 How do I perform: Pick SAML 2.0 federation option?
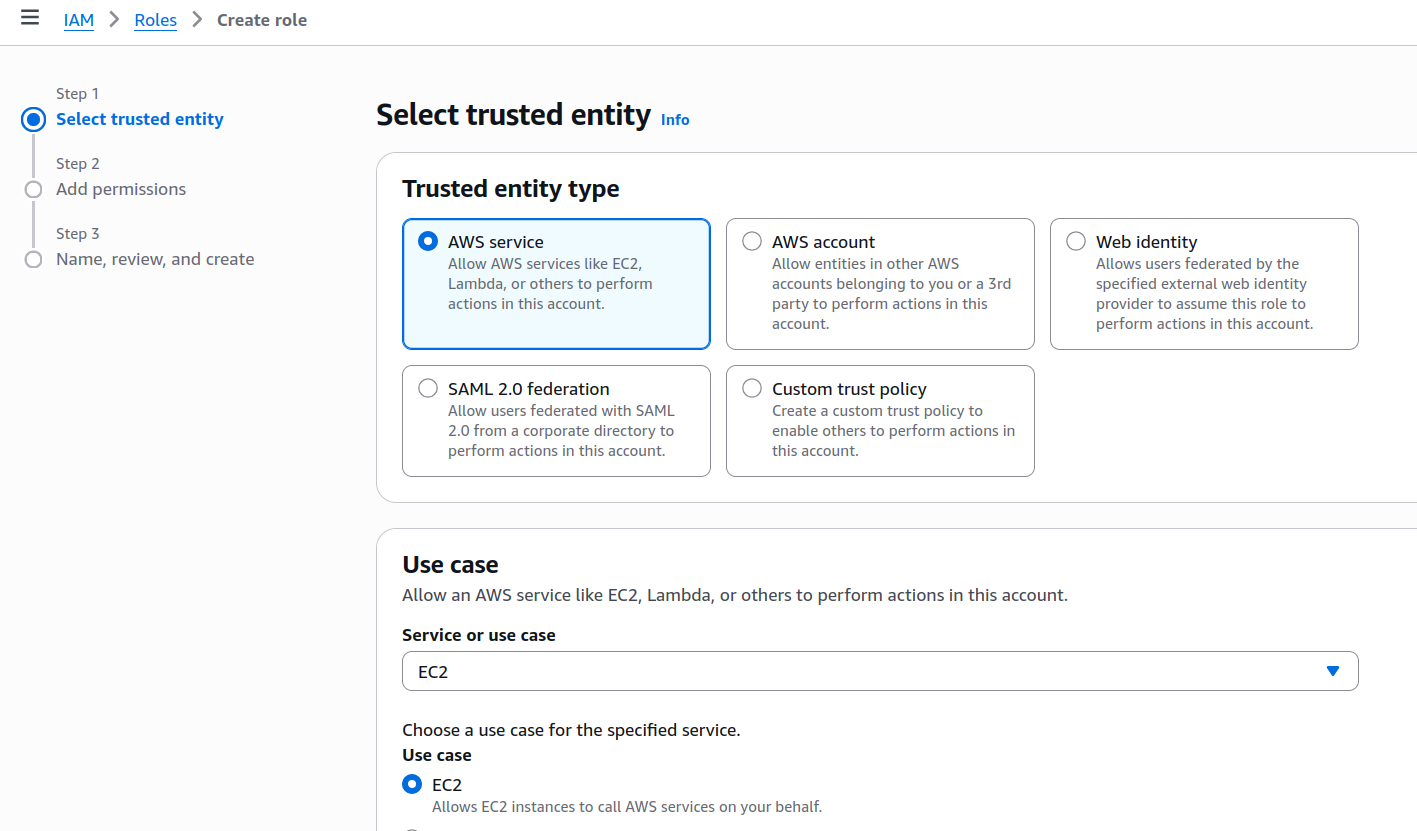[x=428, y=388]
